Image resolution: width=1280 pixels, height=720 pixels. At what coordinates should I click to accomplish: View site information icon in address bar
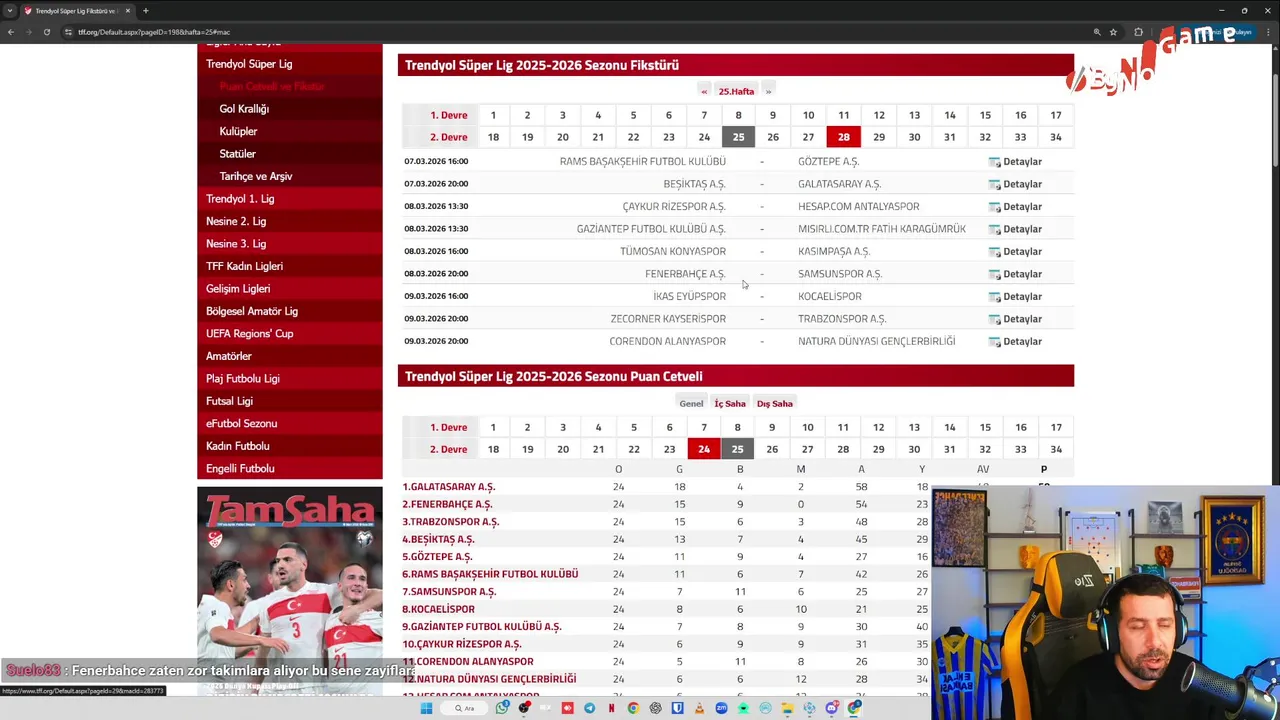[68, 32]
